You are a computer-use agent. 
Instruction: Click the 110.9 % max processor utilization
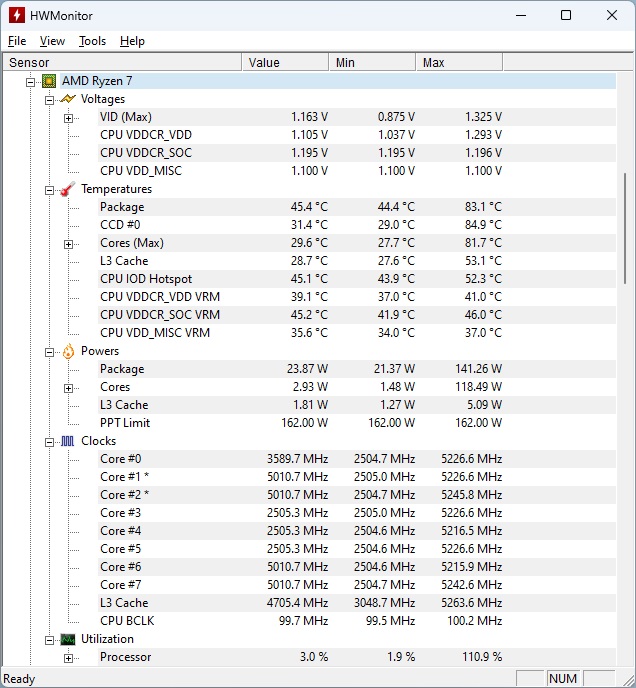[482, 657]
